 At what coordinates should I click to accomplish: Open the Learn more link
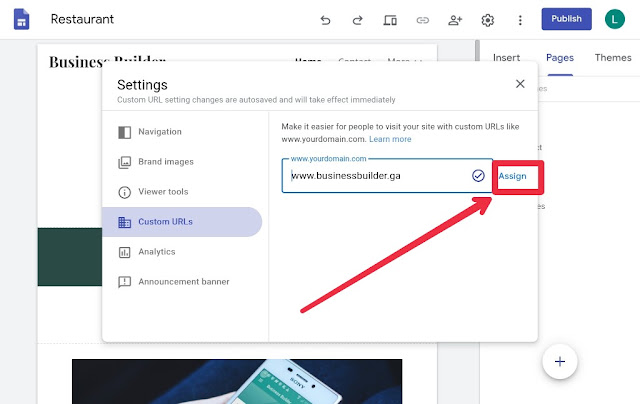click(x=390, y=139)
